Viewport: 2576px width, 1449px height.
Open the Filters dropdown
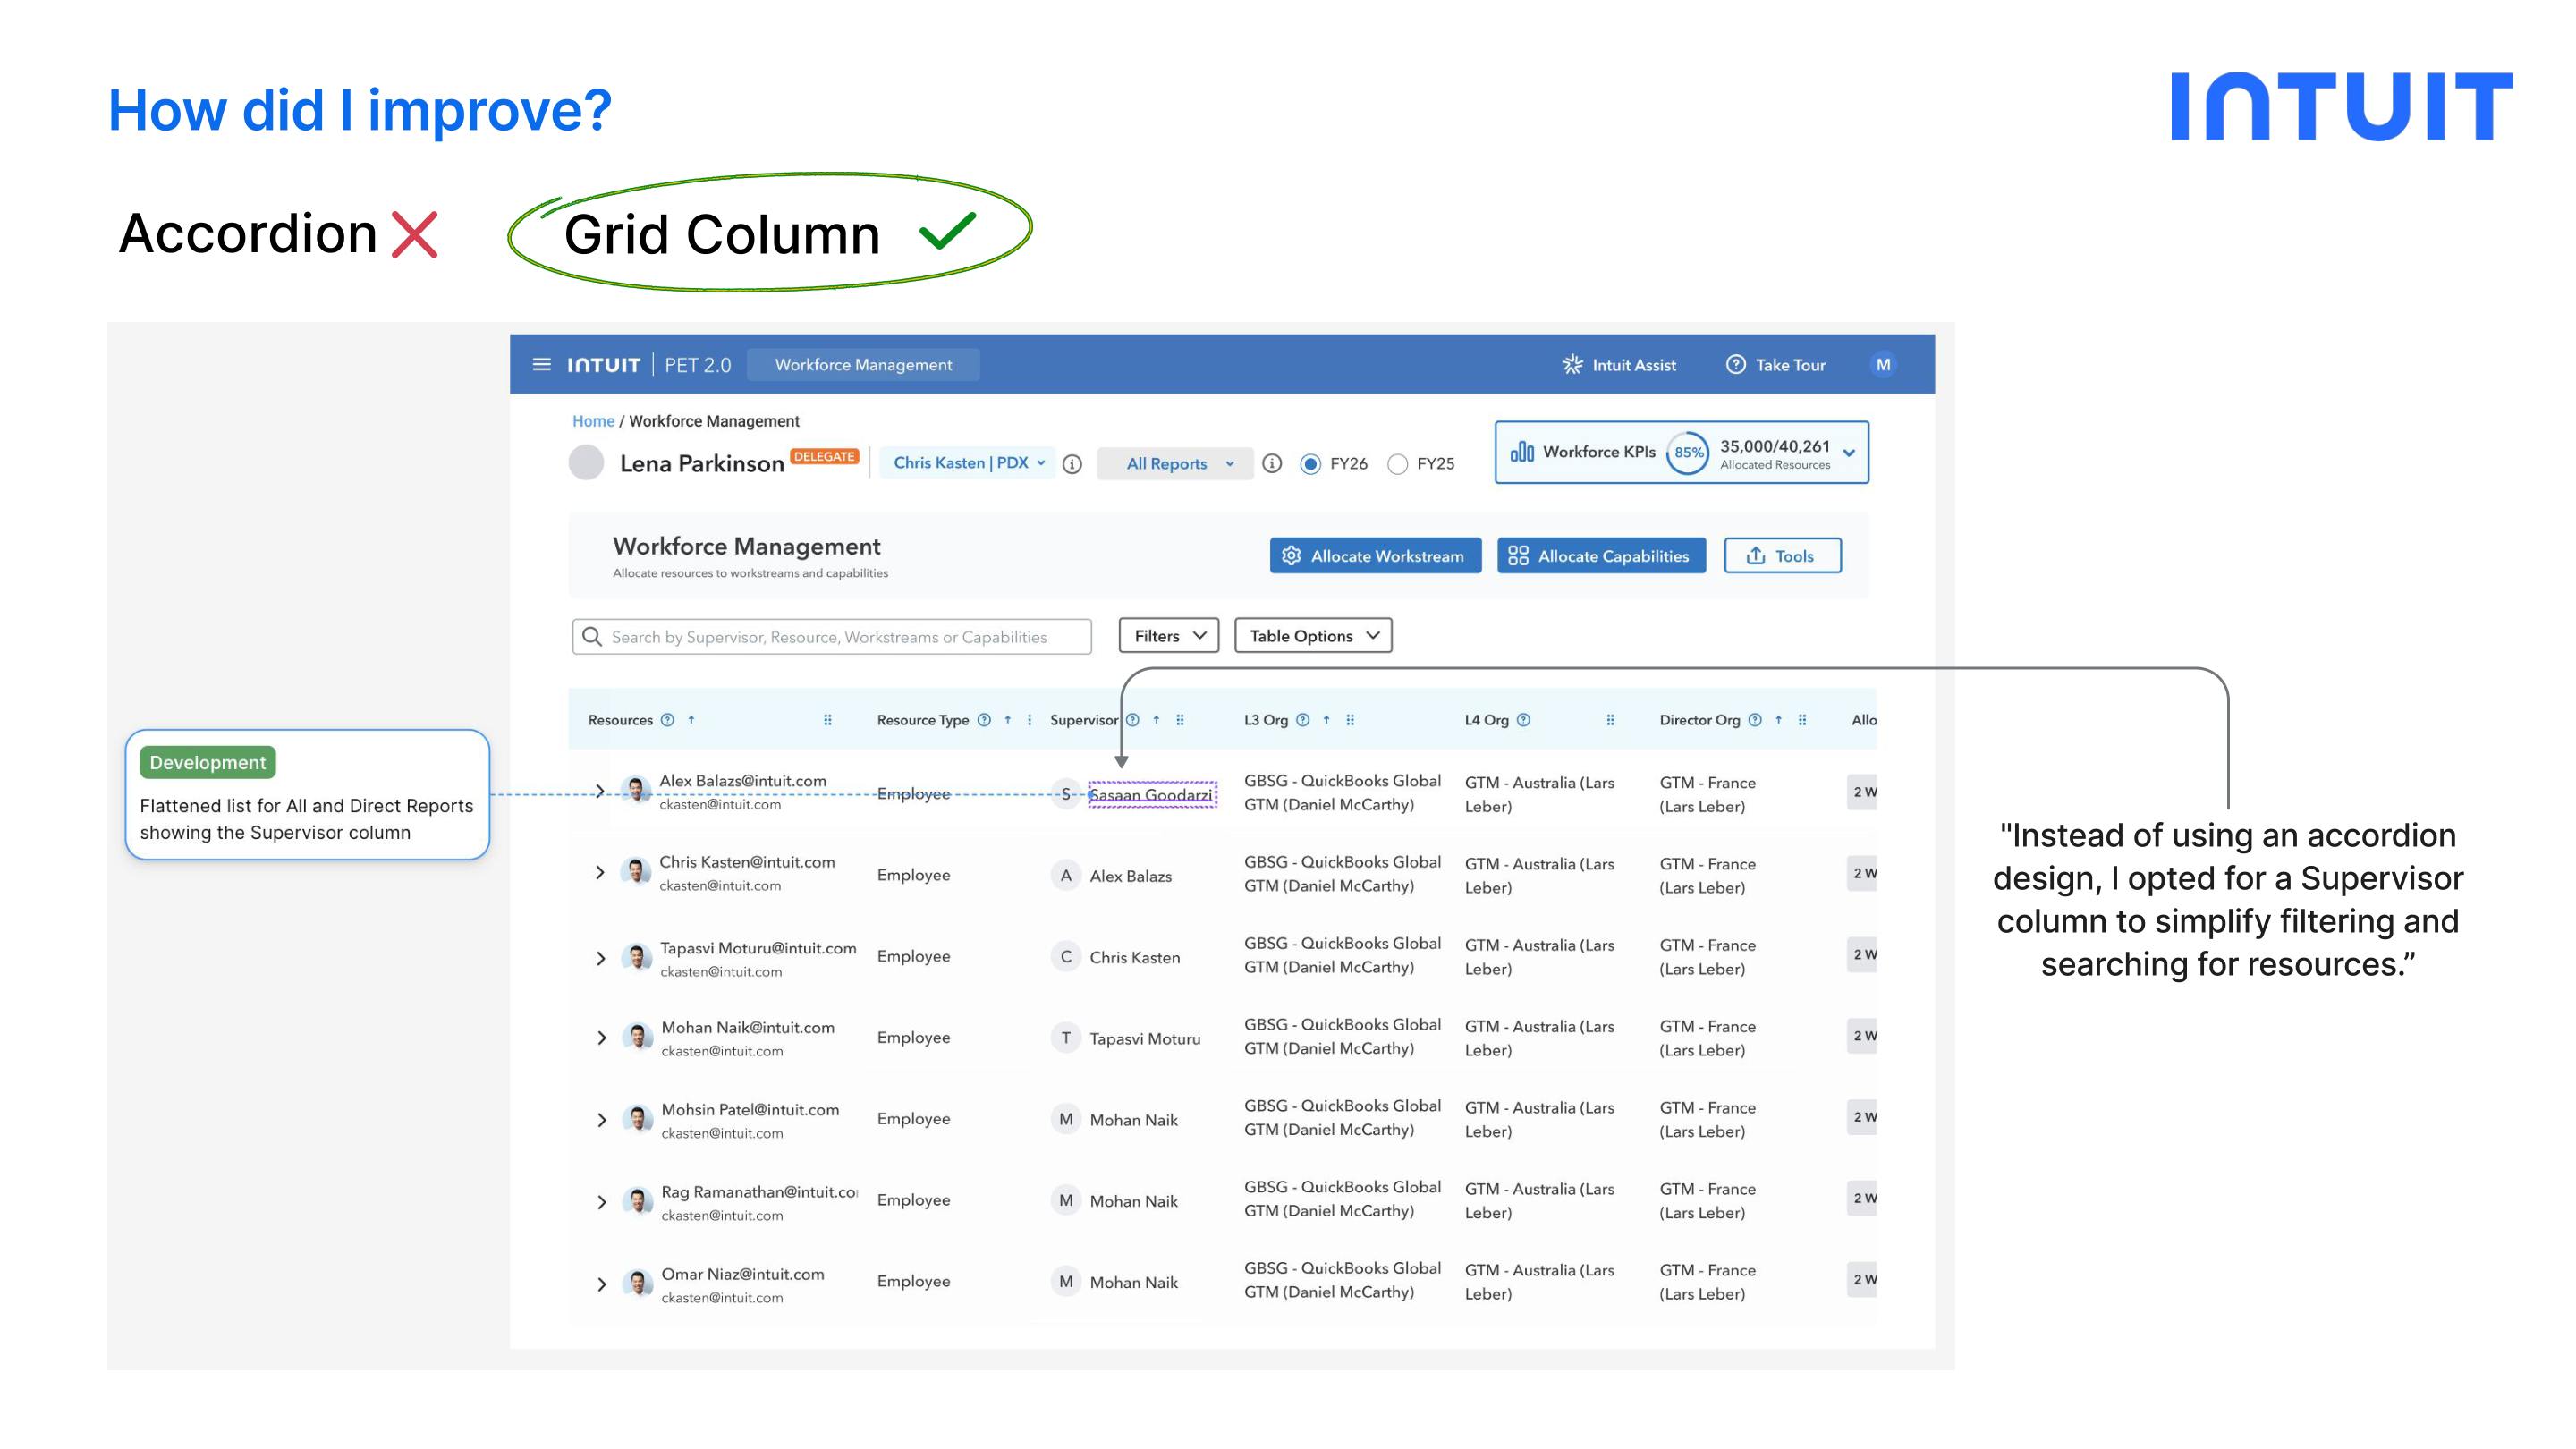tap(1168, 636)
